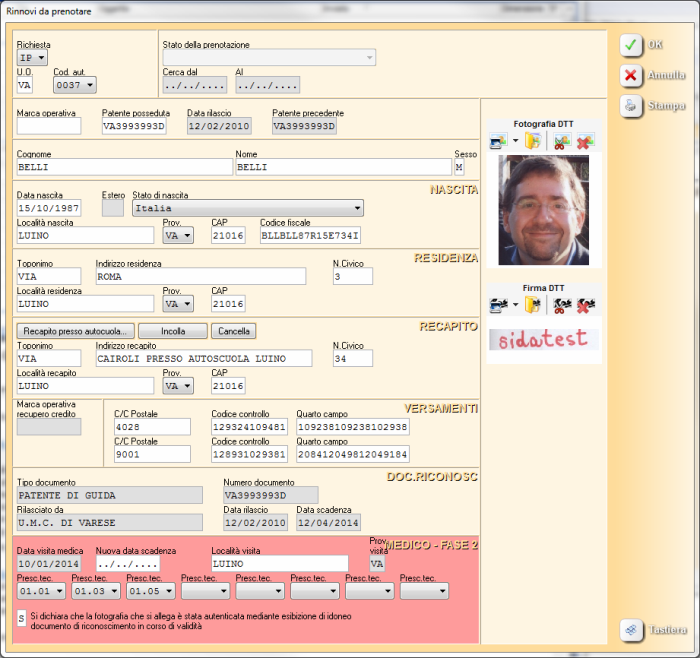Click the scan photo icon under Fotografia DTT
This screenshot has height=658, width=700.
(x=498, y=143)
